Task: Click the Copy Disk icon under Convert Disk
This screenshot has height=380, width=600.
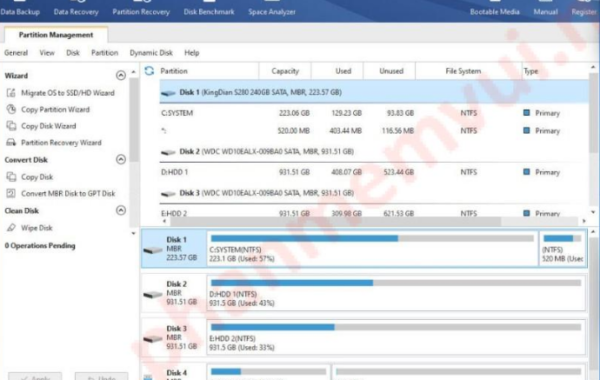Action: point(11,176)
